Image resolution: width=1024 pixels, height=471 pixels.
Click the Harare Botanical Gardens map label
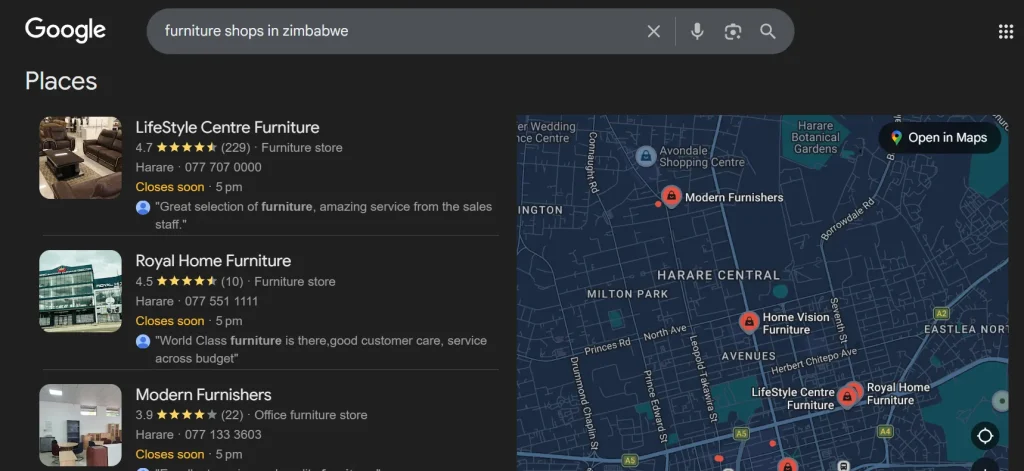815,137
